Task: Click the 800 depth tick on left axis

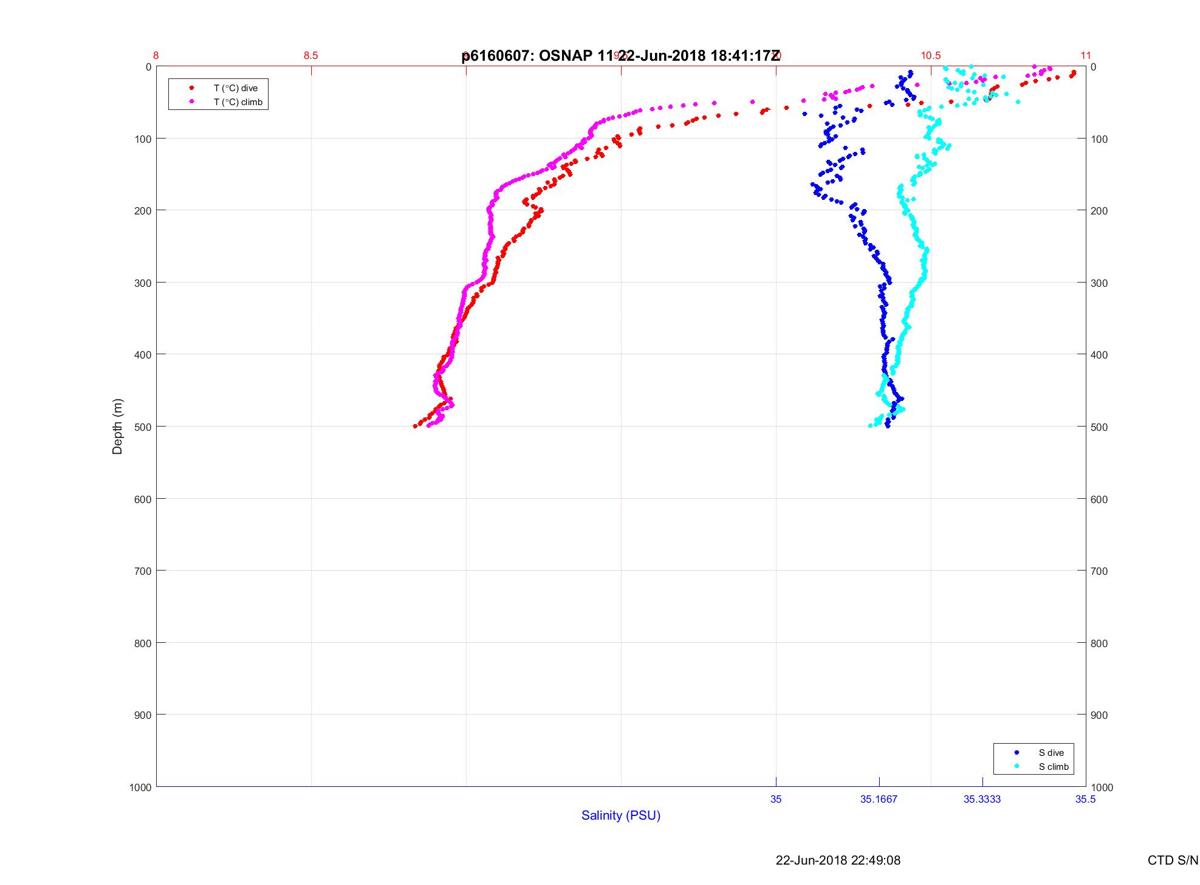Action: 142,643
